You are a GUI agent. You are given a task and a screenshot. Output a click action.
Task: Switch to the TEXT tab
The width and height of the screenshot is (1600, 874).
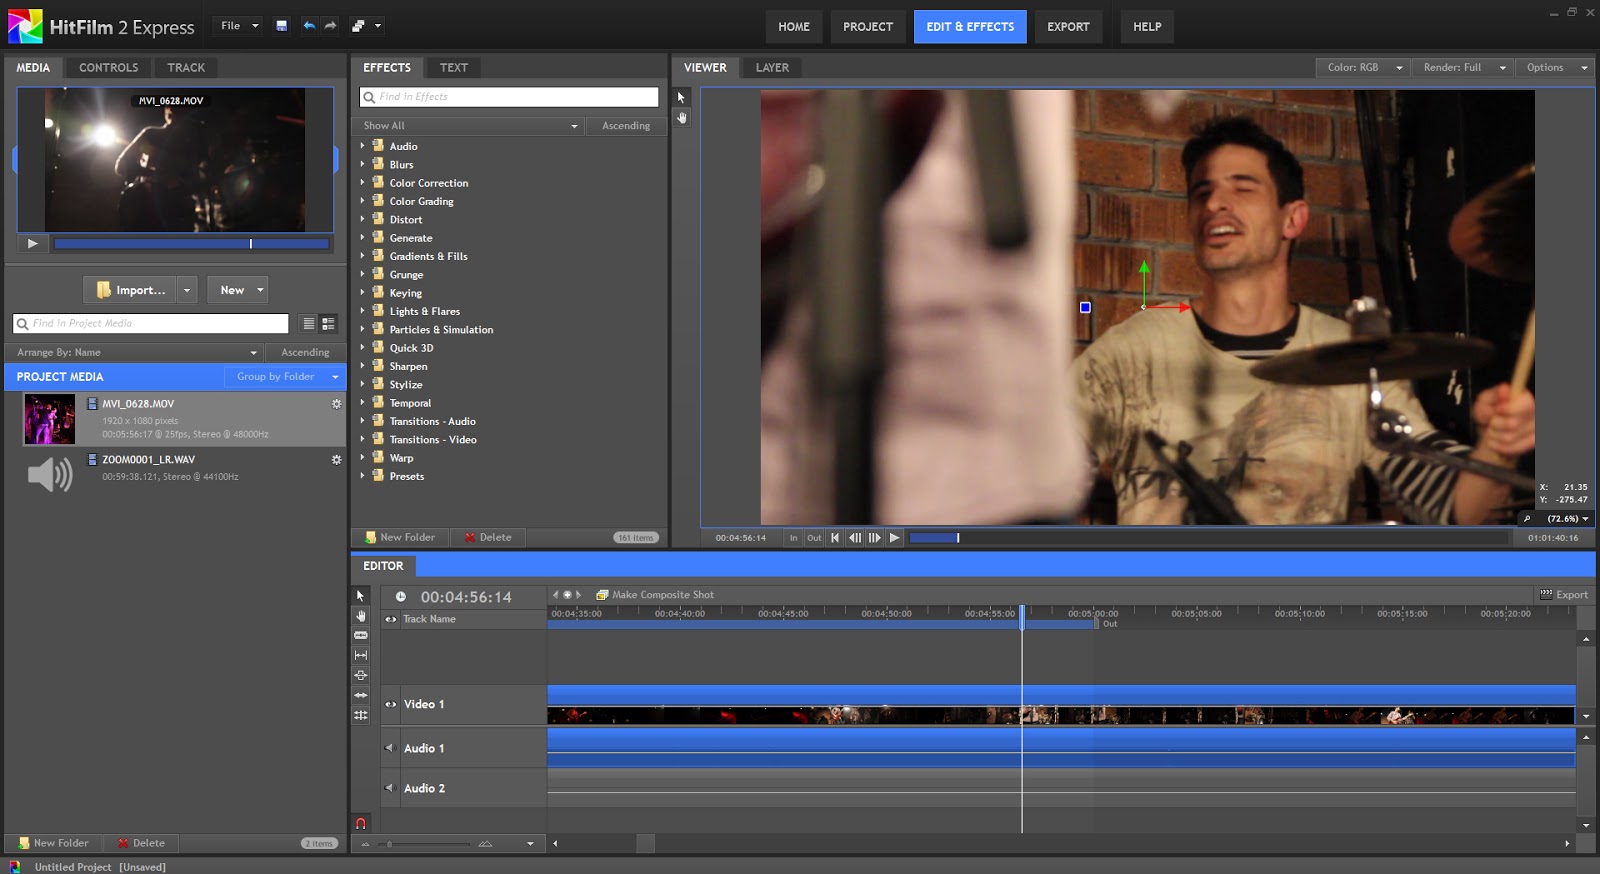pos(454,68)
